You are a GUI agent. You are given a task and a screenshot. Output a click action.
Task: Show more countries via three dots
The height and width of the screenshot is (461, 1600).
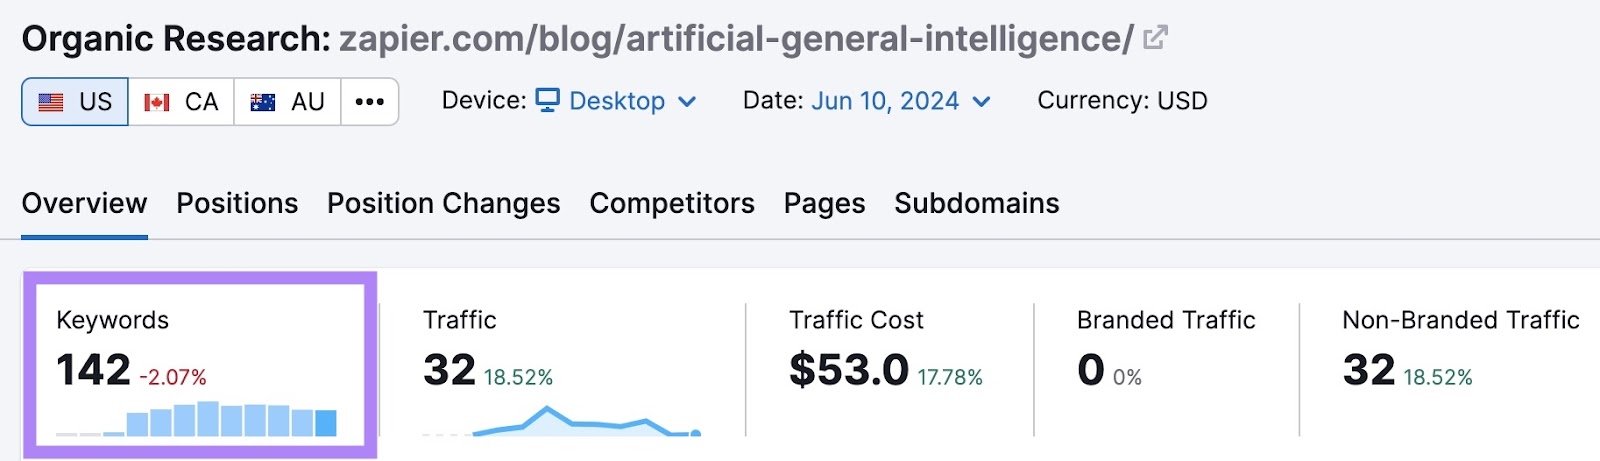pyautogui.click(x=370, y=102)
